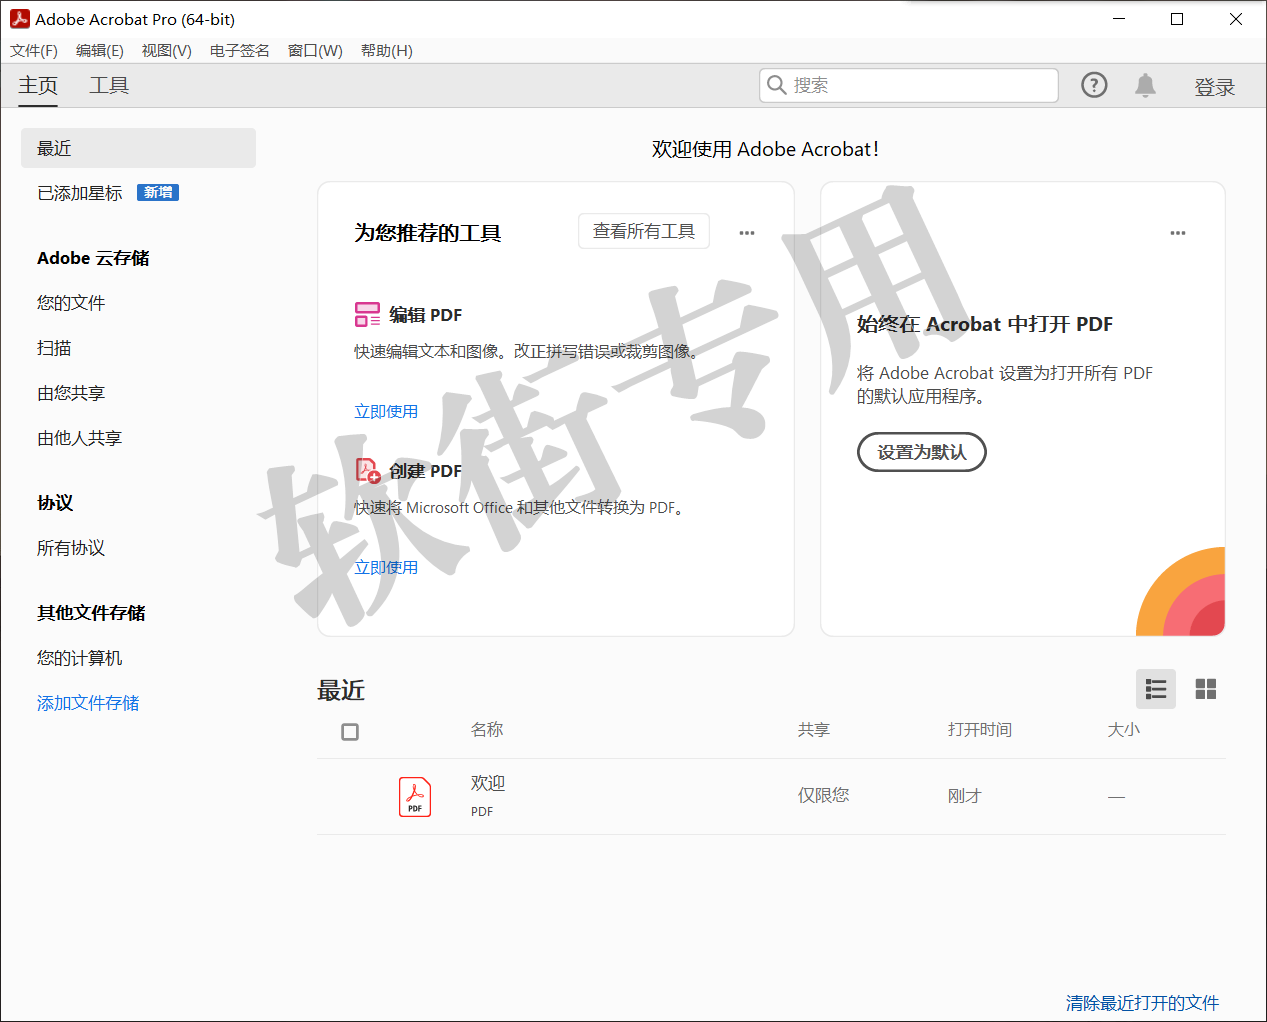Switch to grid thumbnail view

click(x=1206, y=689)
